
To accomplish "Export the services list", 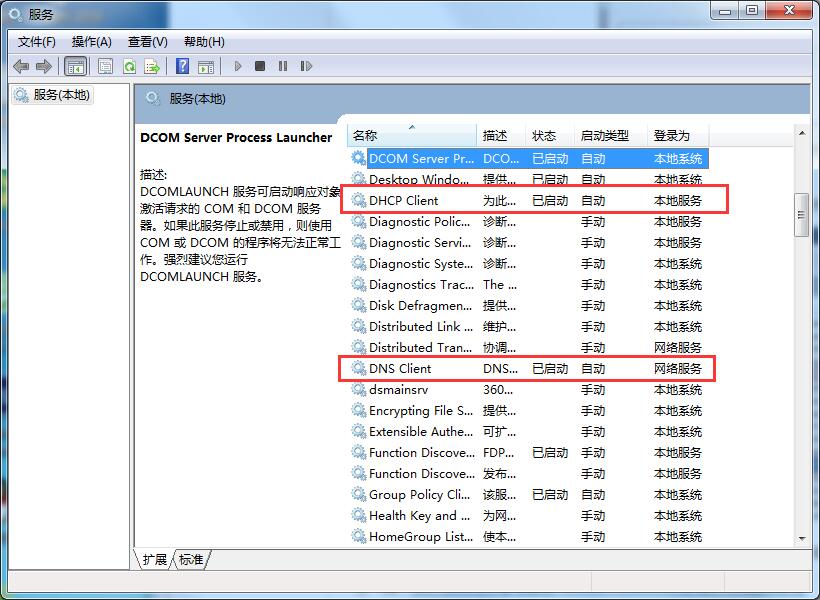I will [x=153, y=66].
